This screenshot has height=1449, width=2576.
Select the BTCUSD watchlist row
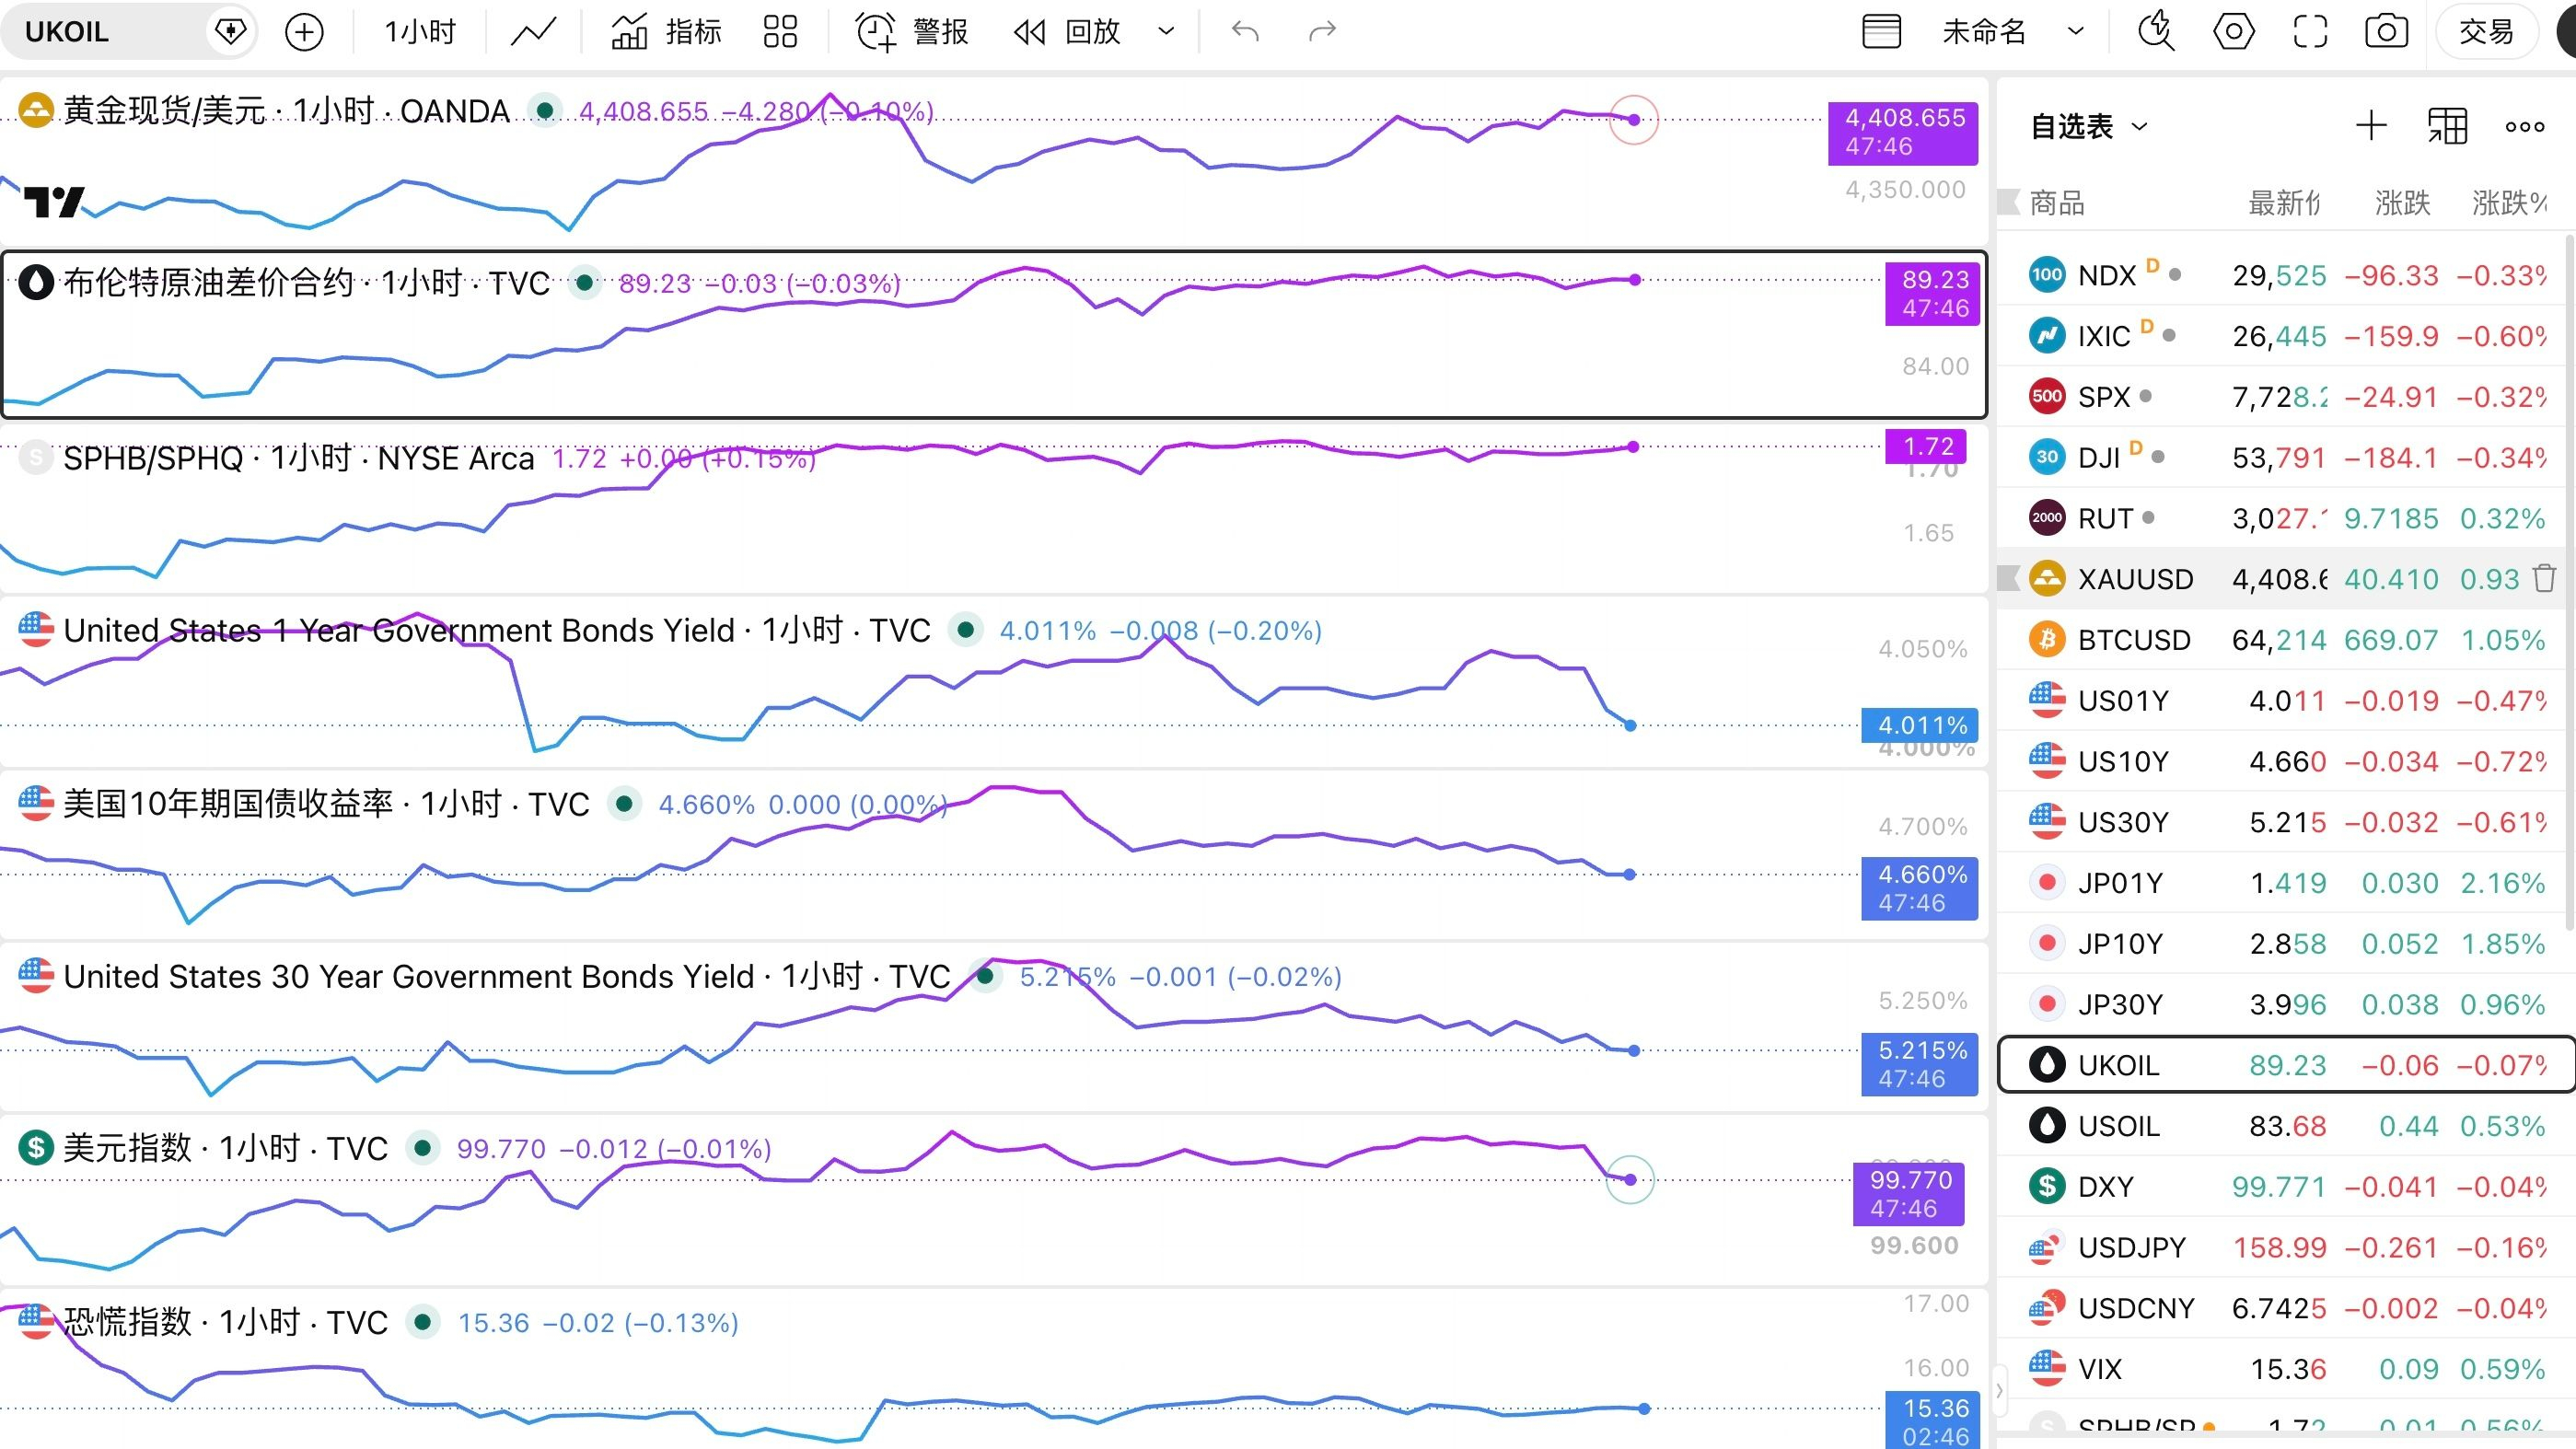[2282, 640]
